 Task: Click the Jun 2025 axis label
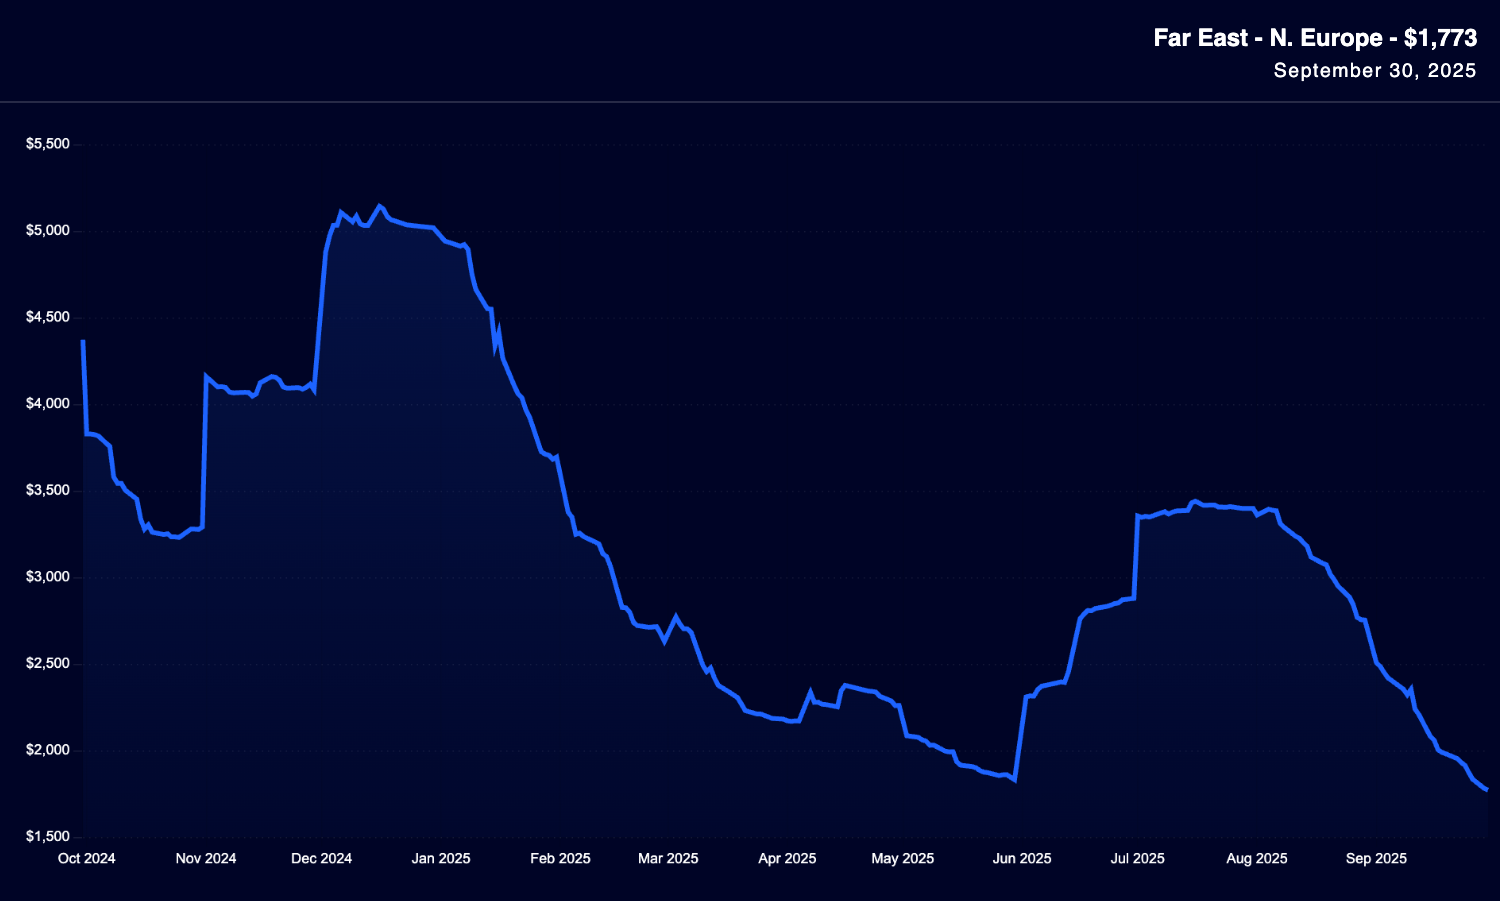tap(1022, 858)
